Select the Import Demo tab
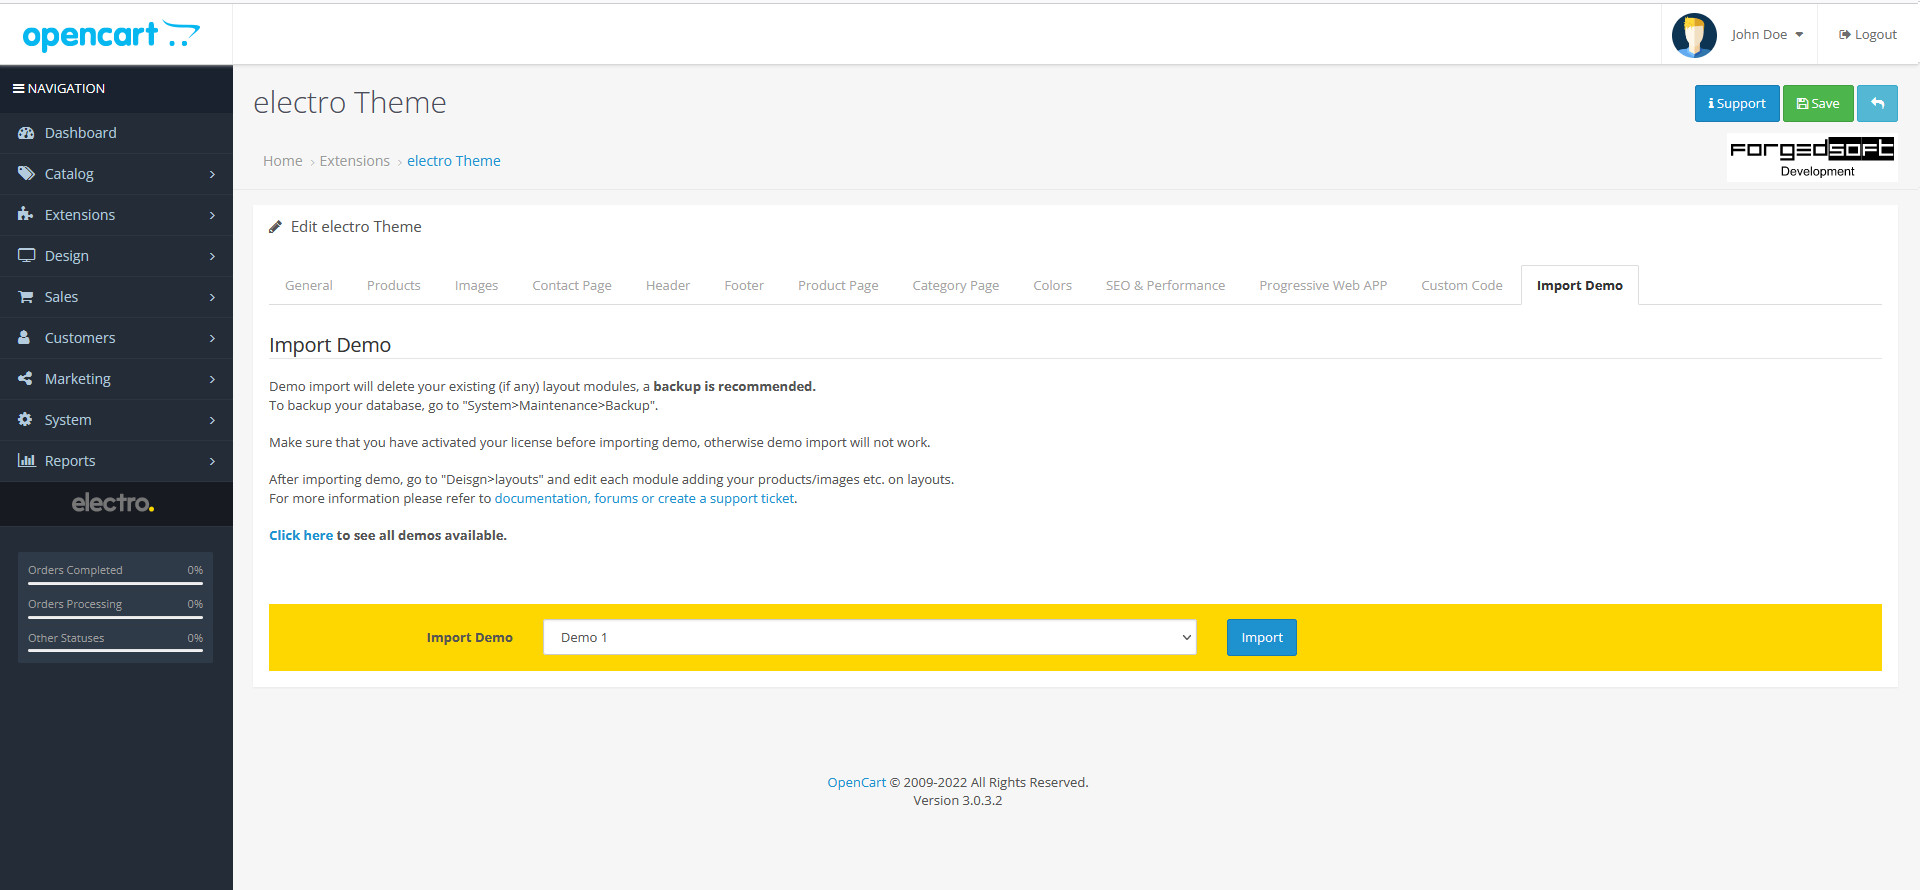The image size is (1920, 890). 1579,286
